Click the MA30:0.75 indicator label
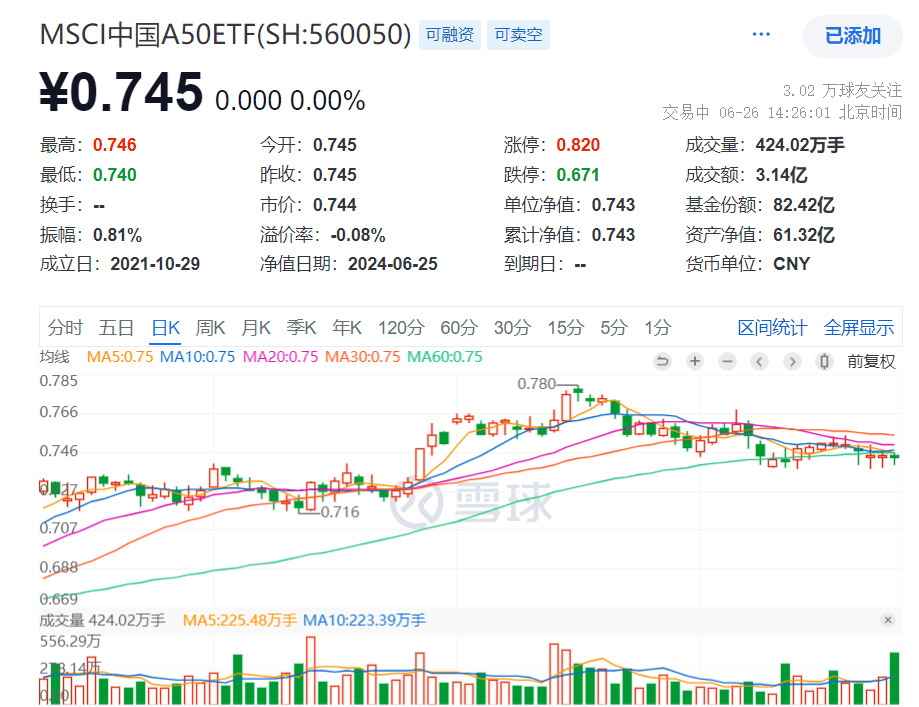The width and height of the screenshot is (919, 707). pos(362,356)
